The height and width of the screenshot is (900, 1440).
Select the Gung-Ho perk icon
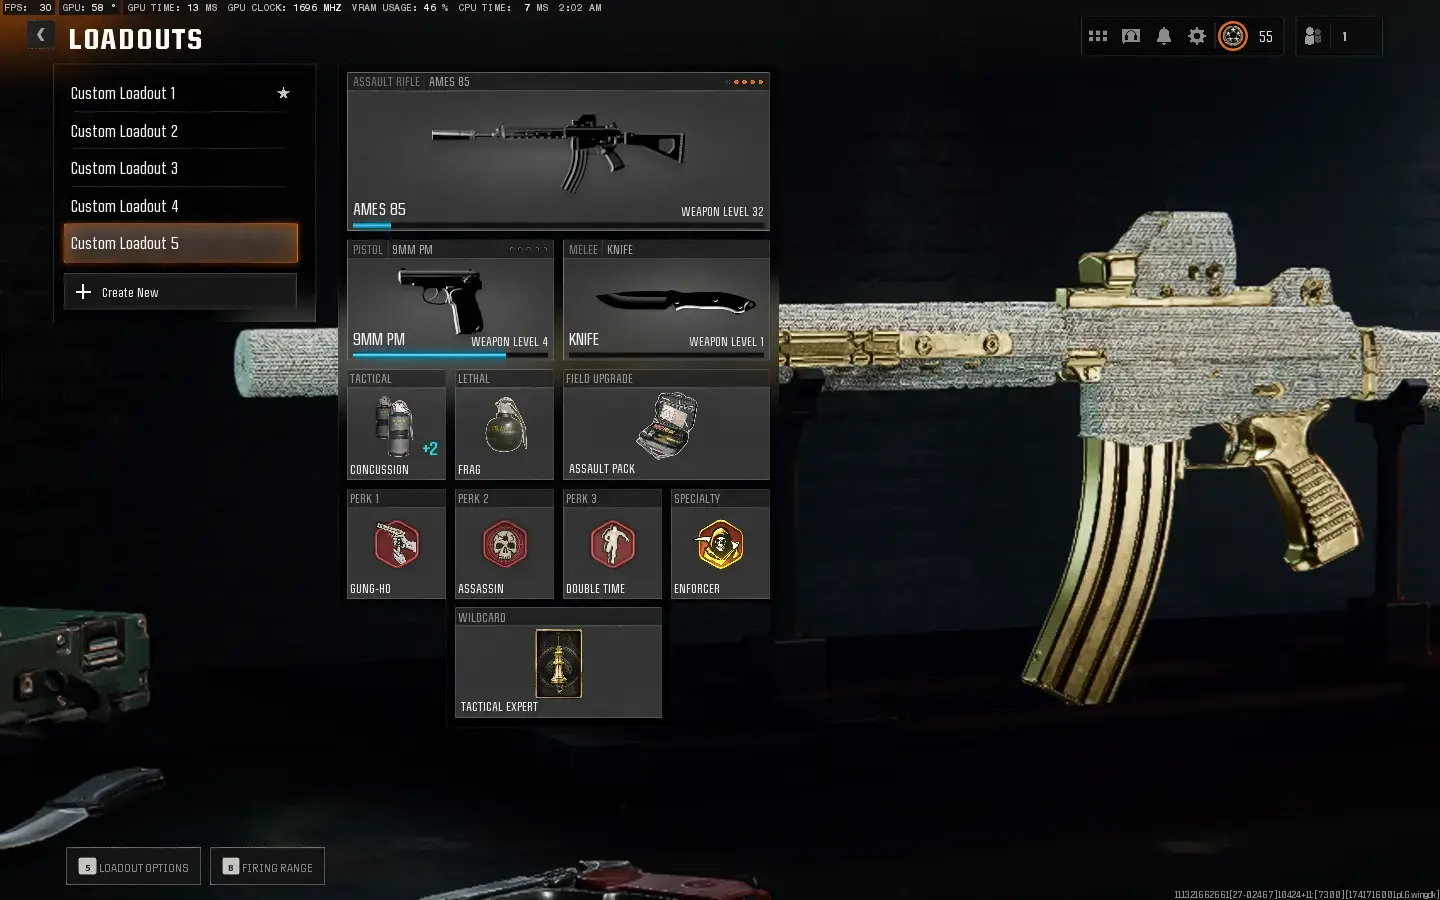396,545
